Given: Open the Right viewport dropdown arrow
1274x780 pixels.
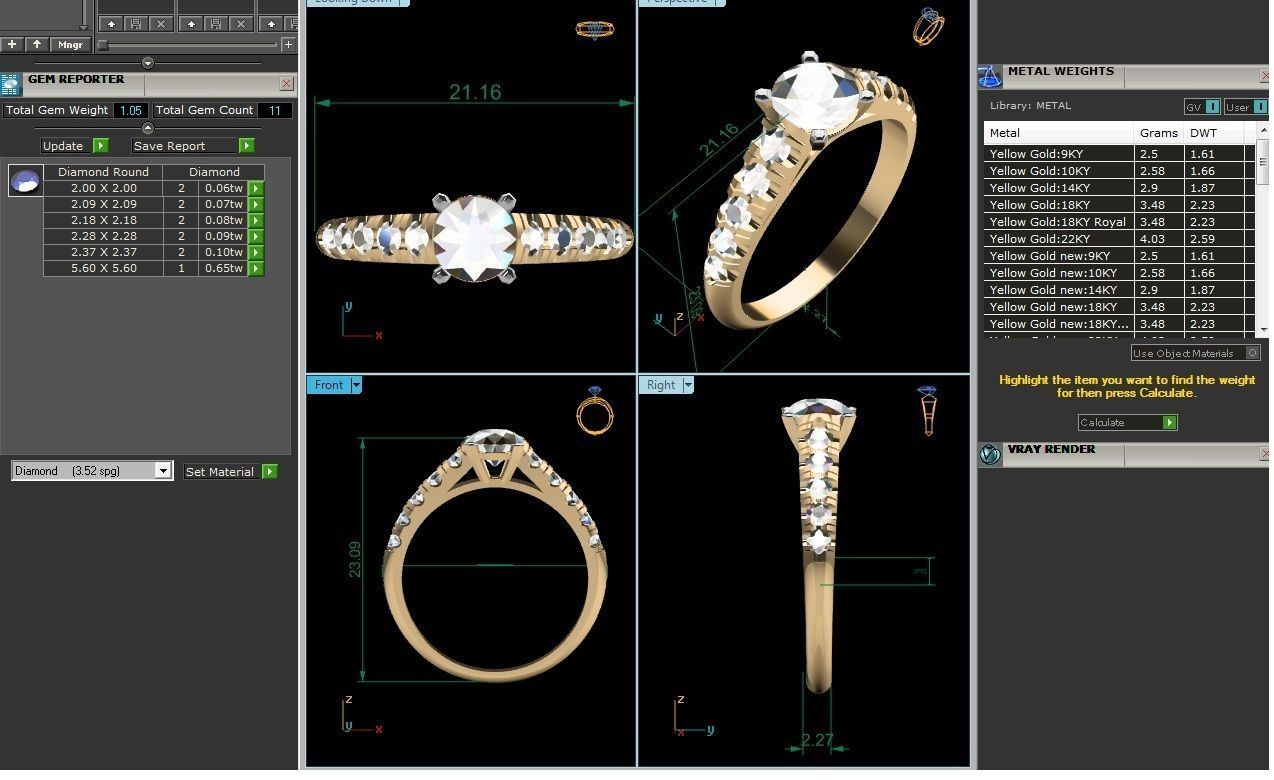Looking at the screenshot, I should 688,385.
